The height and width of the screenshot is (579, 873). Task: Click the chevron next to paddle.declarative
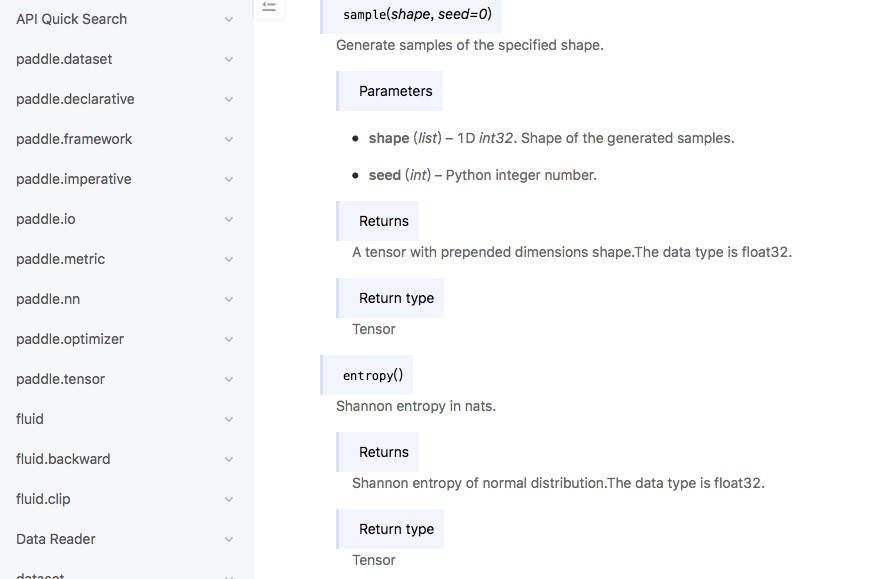pos(229,100)
